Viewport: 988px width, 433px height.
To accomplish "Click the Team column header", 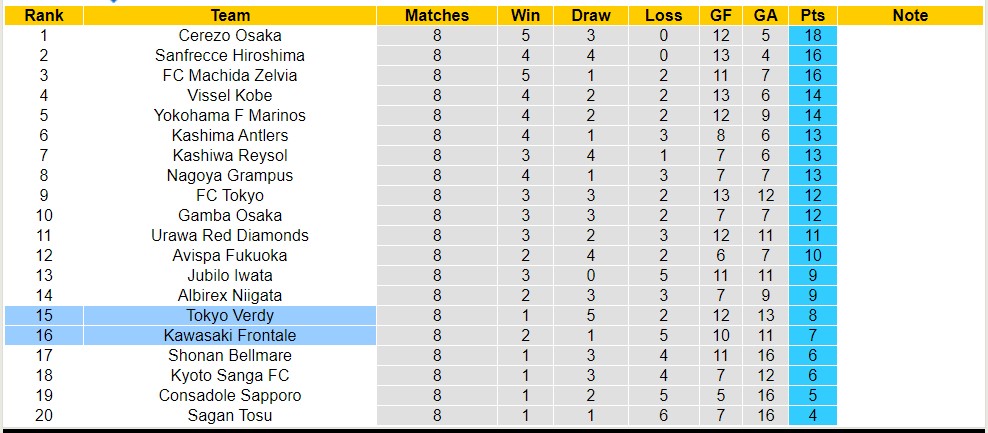I will click(230, 15).
